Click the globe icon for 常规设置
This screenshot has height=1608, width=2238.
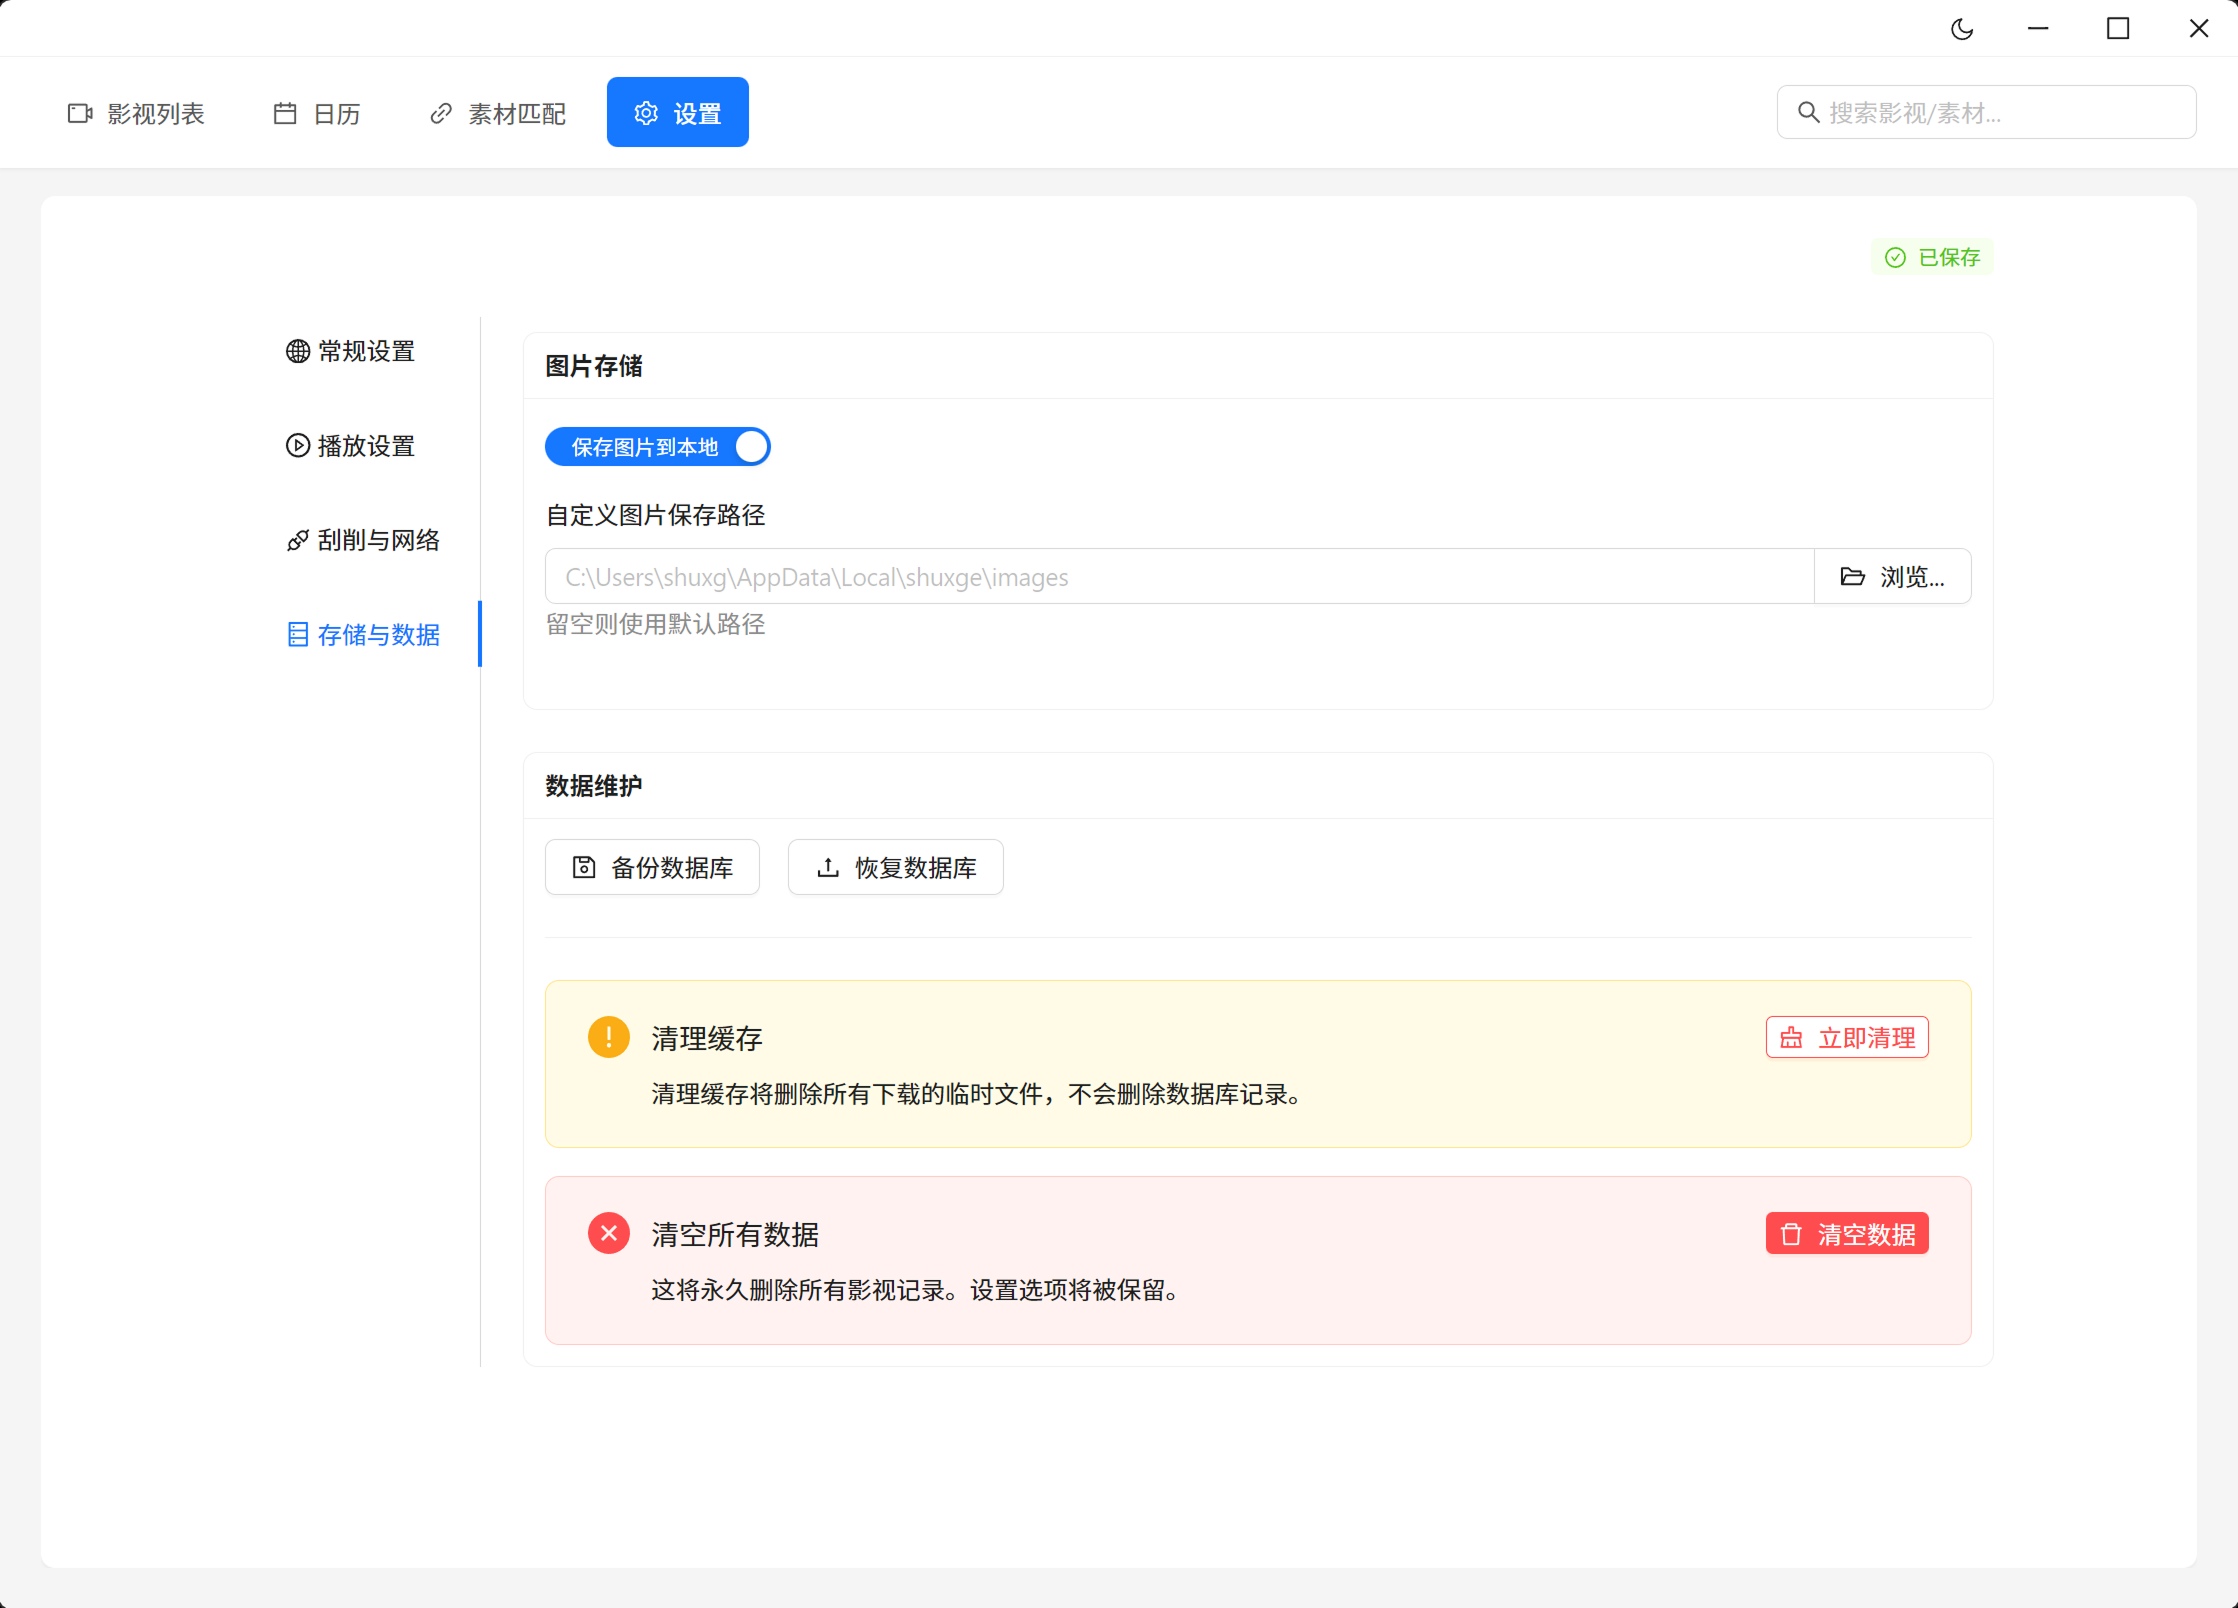(297, 351)
